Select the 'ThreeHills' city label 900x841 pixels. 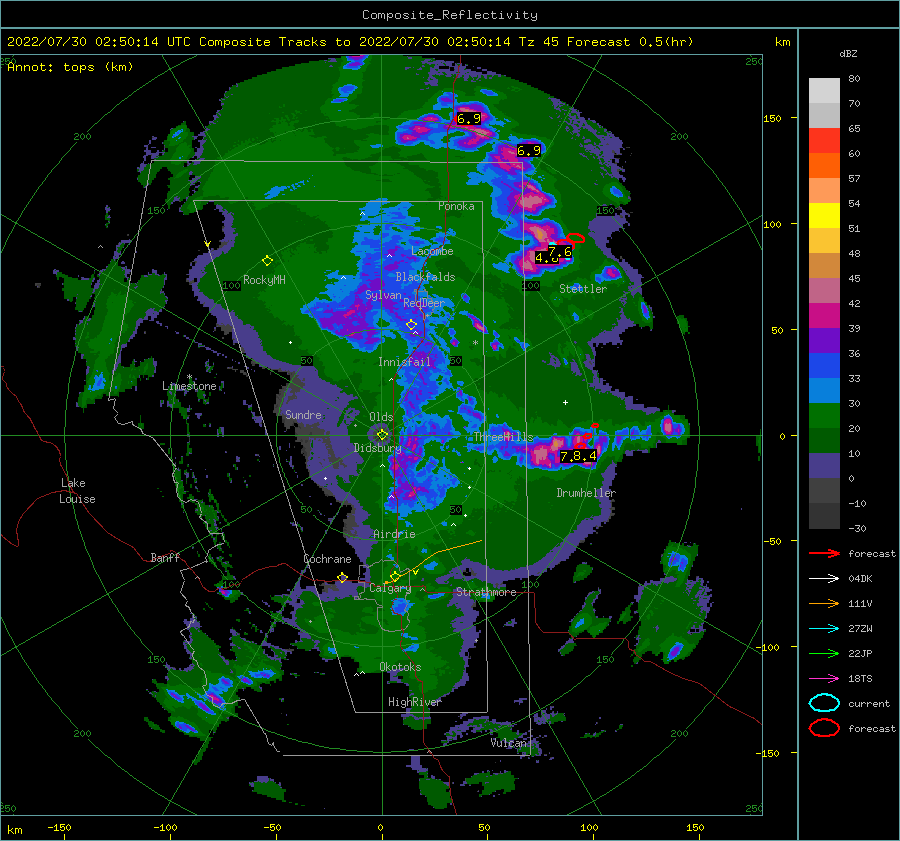coord(503,437)
